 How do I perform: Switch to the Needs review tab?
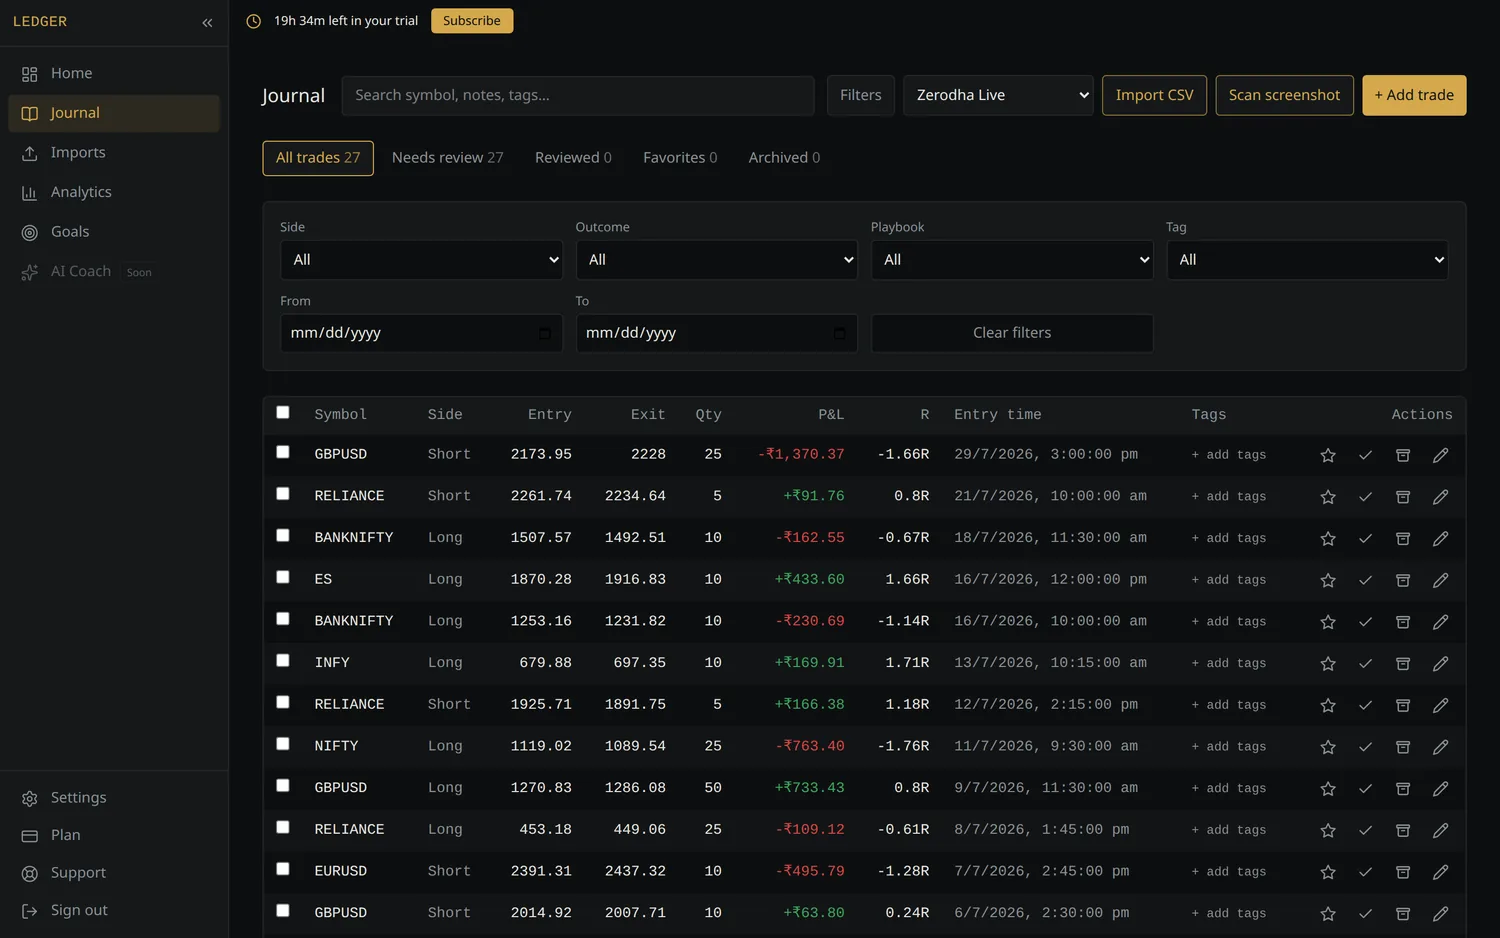coord(448,158)
